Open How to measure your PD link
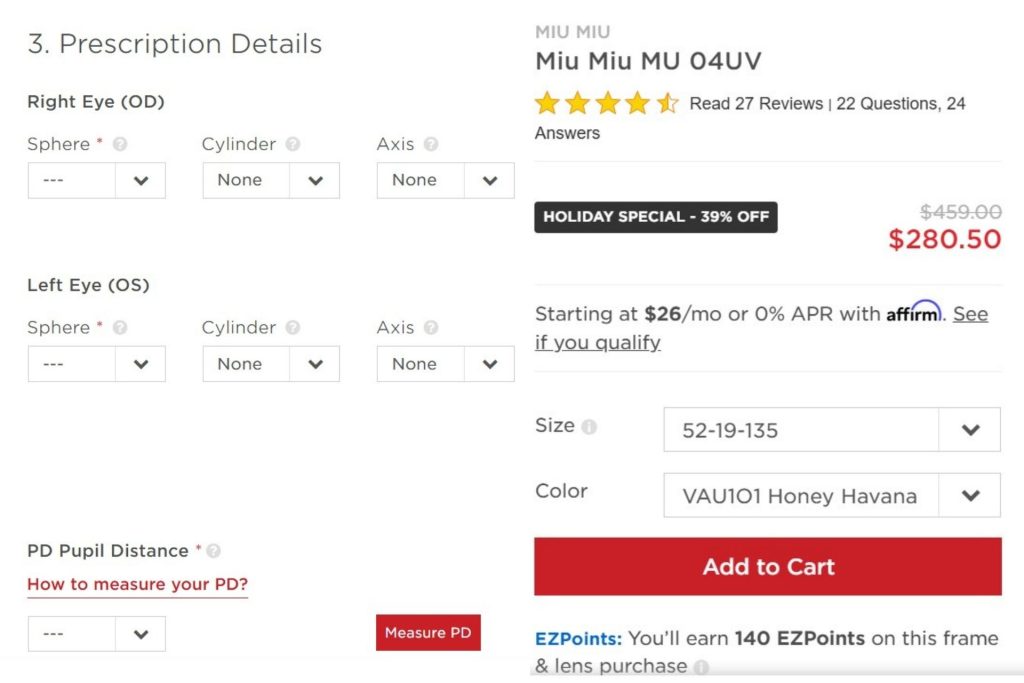Screen dimensions: 1024x683 point(137,584)
